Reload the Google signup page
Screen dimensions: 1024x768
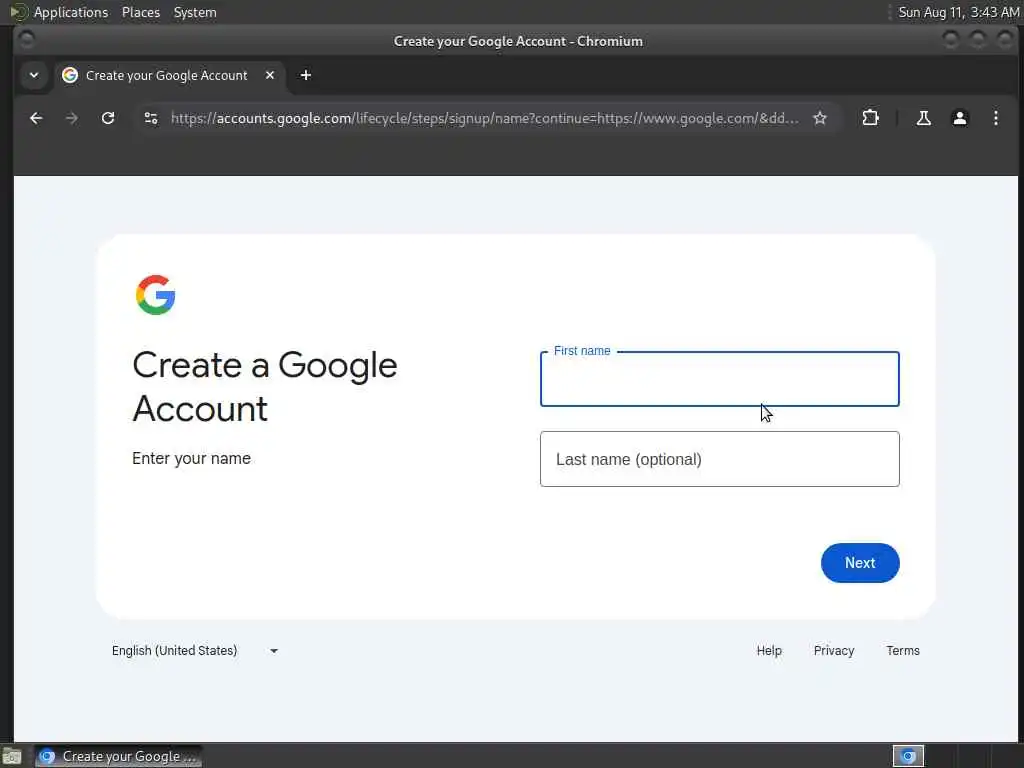pyautogui.click(x=108, y=118)
